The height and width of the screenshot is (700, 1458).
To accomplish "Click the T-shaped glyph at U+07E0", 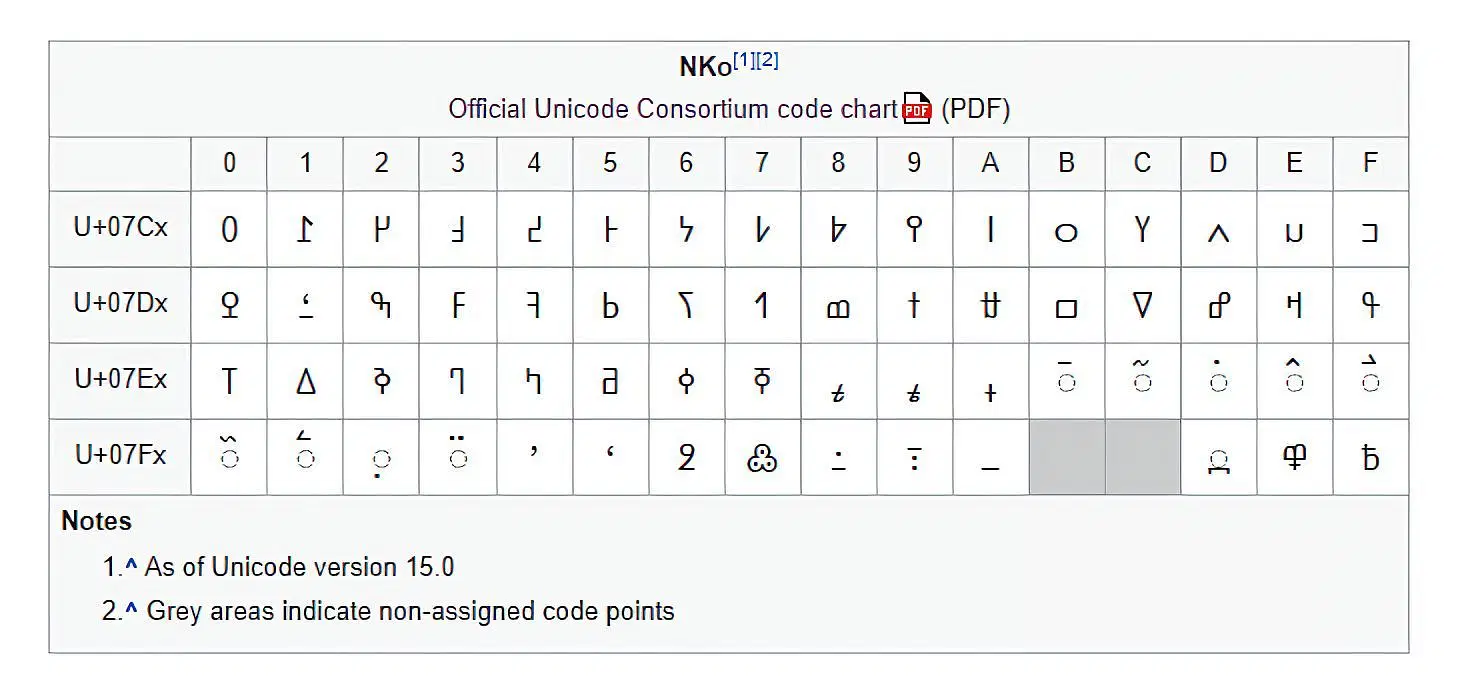I will 229,381.
